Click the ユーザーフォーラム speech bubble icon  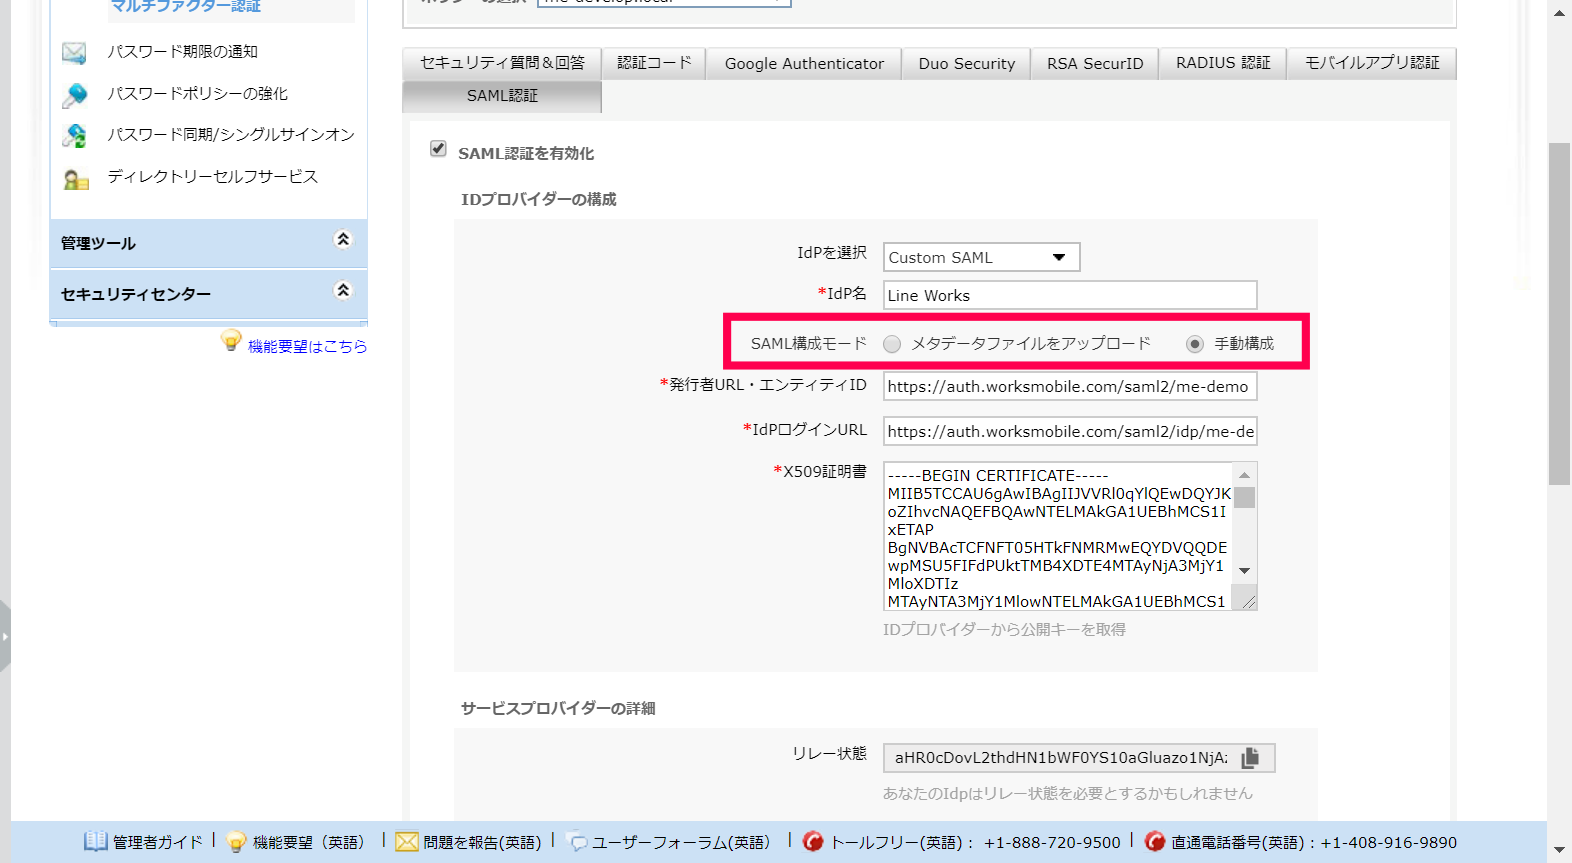(x=577, y=843)
